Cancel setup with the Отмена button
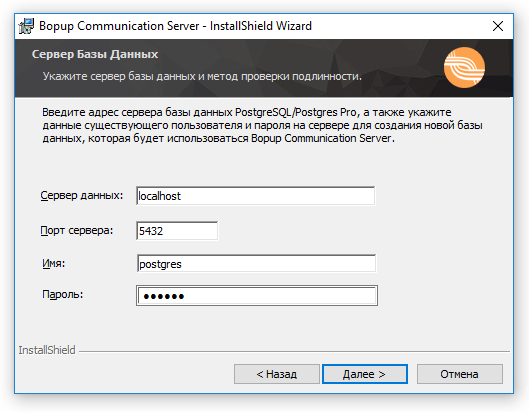 (x=460, y=374)
